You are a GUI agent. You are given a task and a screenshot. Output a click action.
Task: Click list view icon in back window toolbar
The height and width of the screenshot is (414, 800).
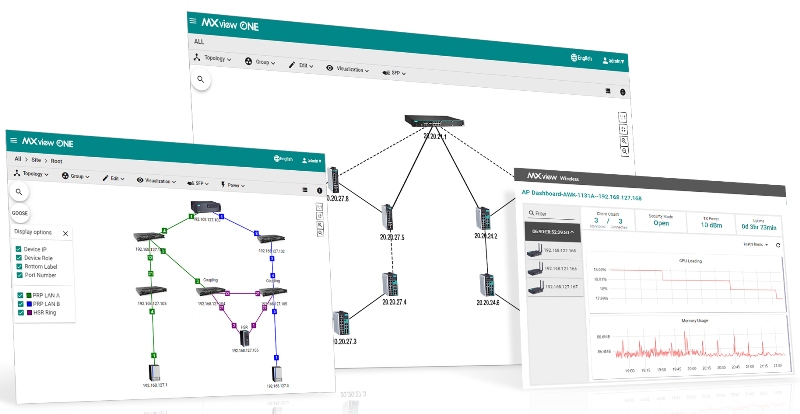608,91
